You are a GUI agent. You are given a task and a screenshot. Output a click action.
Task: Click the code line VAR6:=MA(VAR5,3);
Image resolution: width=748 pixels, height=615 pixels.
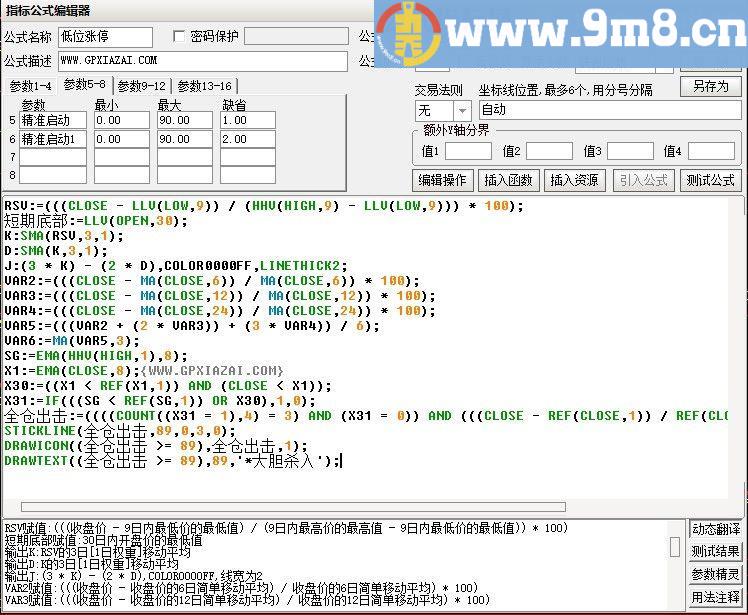pyautogui.click(x=72, y=341)
